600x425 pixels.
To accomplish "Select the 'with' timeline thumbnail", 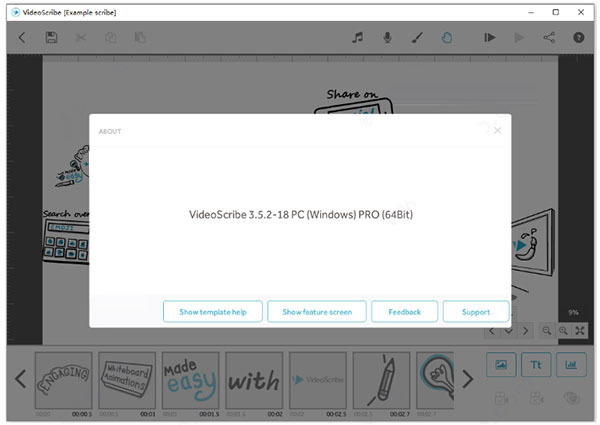I will point(254,381).
